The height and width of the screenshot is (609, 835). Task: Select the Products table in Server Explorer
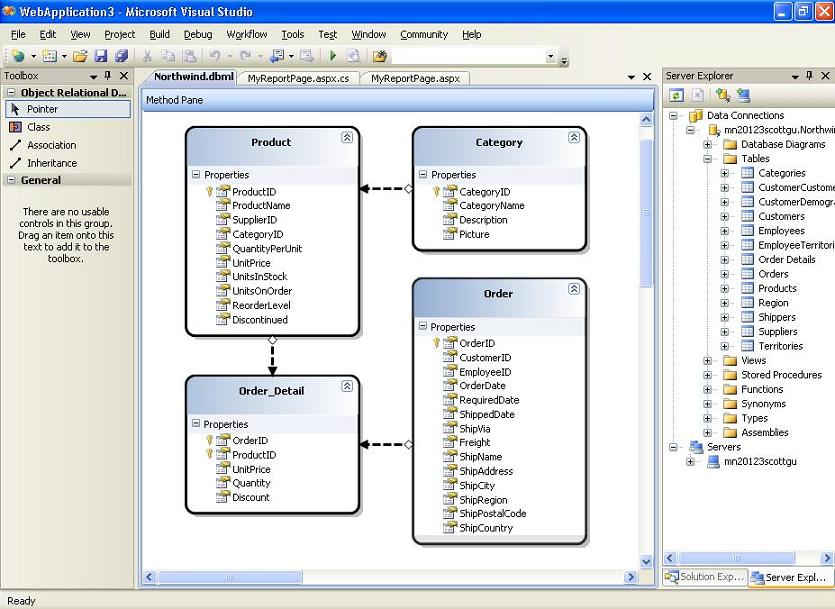[777, 289]
